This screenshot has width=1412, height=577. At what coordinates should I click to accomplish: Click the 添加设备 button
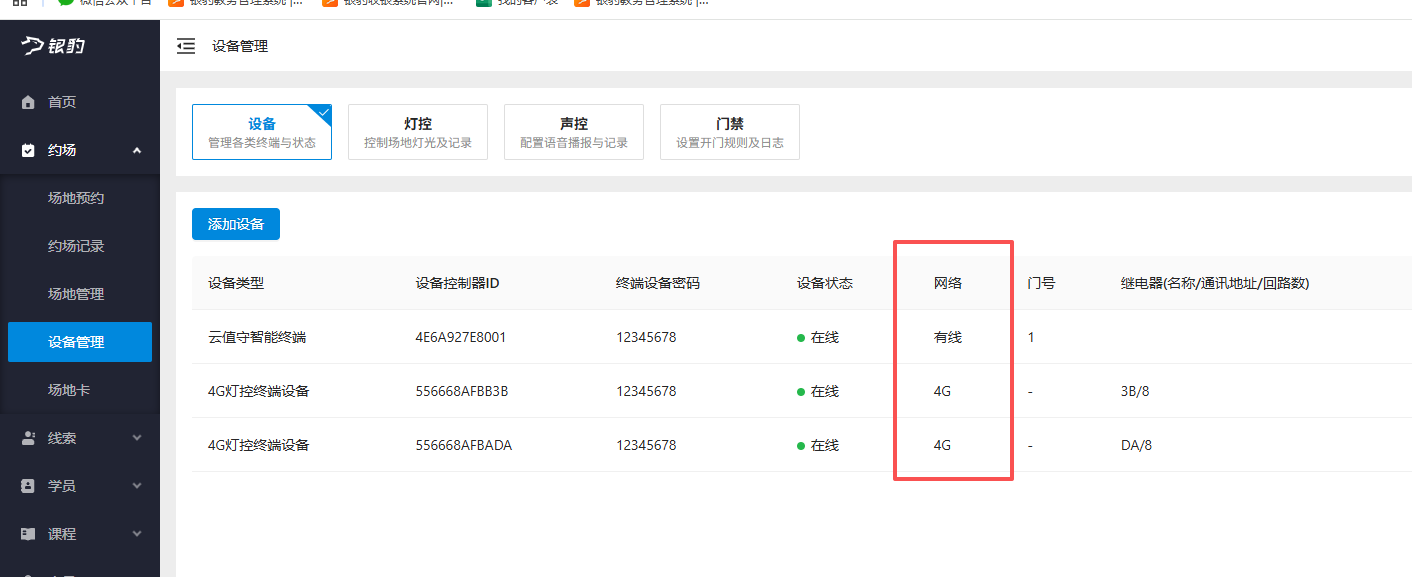235,224
